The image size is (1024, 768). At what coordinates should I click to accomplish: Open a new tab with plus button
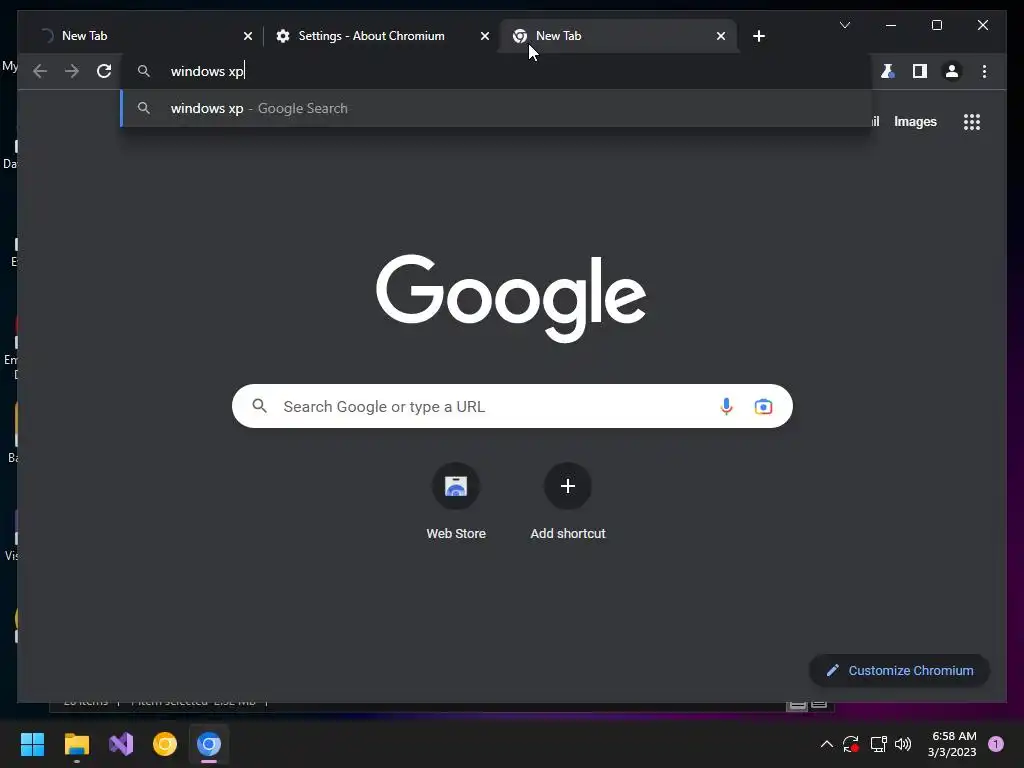(x=758, y=36)
